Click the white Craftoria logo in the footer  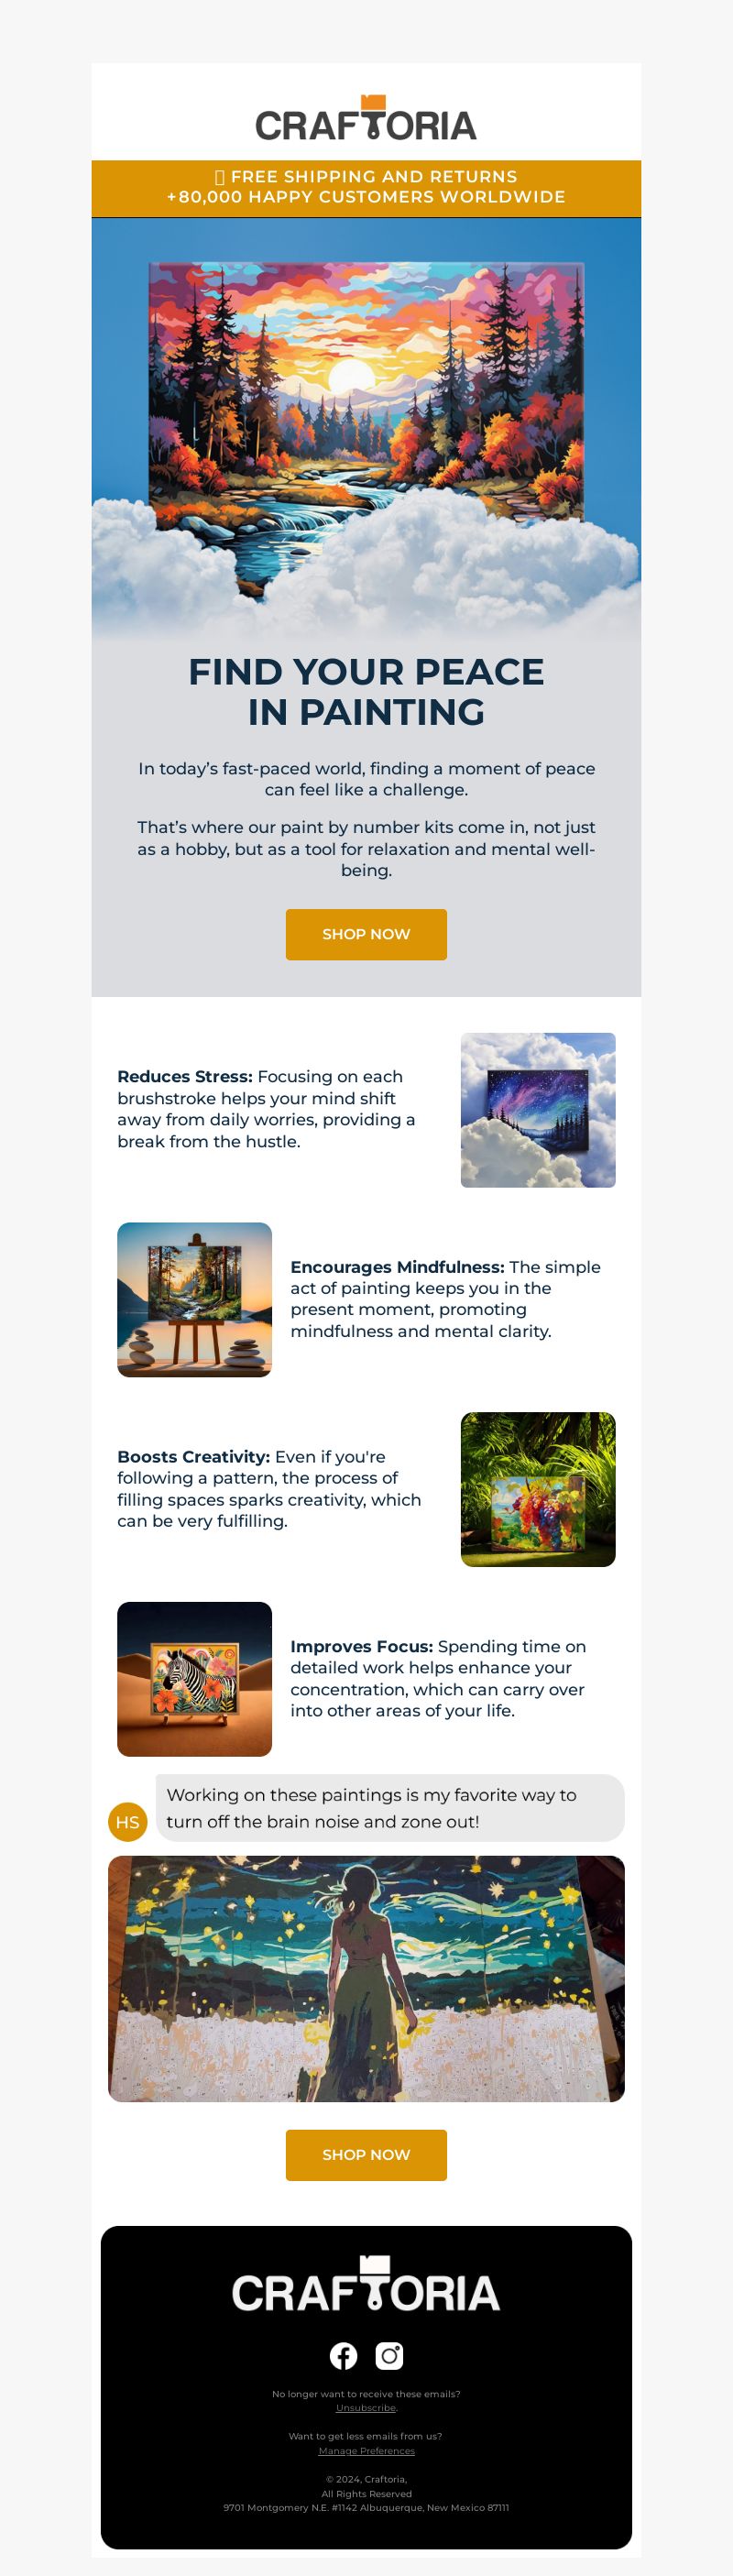pyautogui.click(x=366, y=2284)
